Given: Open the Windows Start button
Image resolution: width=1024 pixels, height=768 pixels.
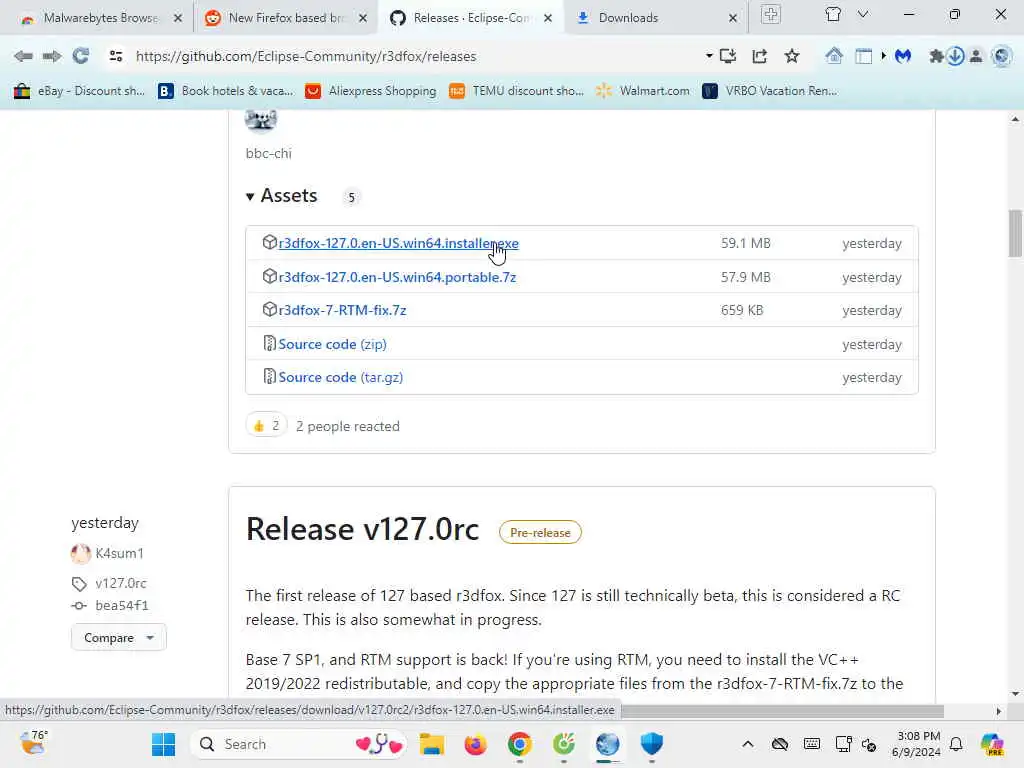Looking at the screenshot, I should [163, 744].
